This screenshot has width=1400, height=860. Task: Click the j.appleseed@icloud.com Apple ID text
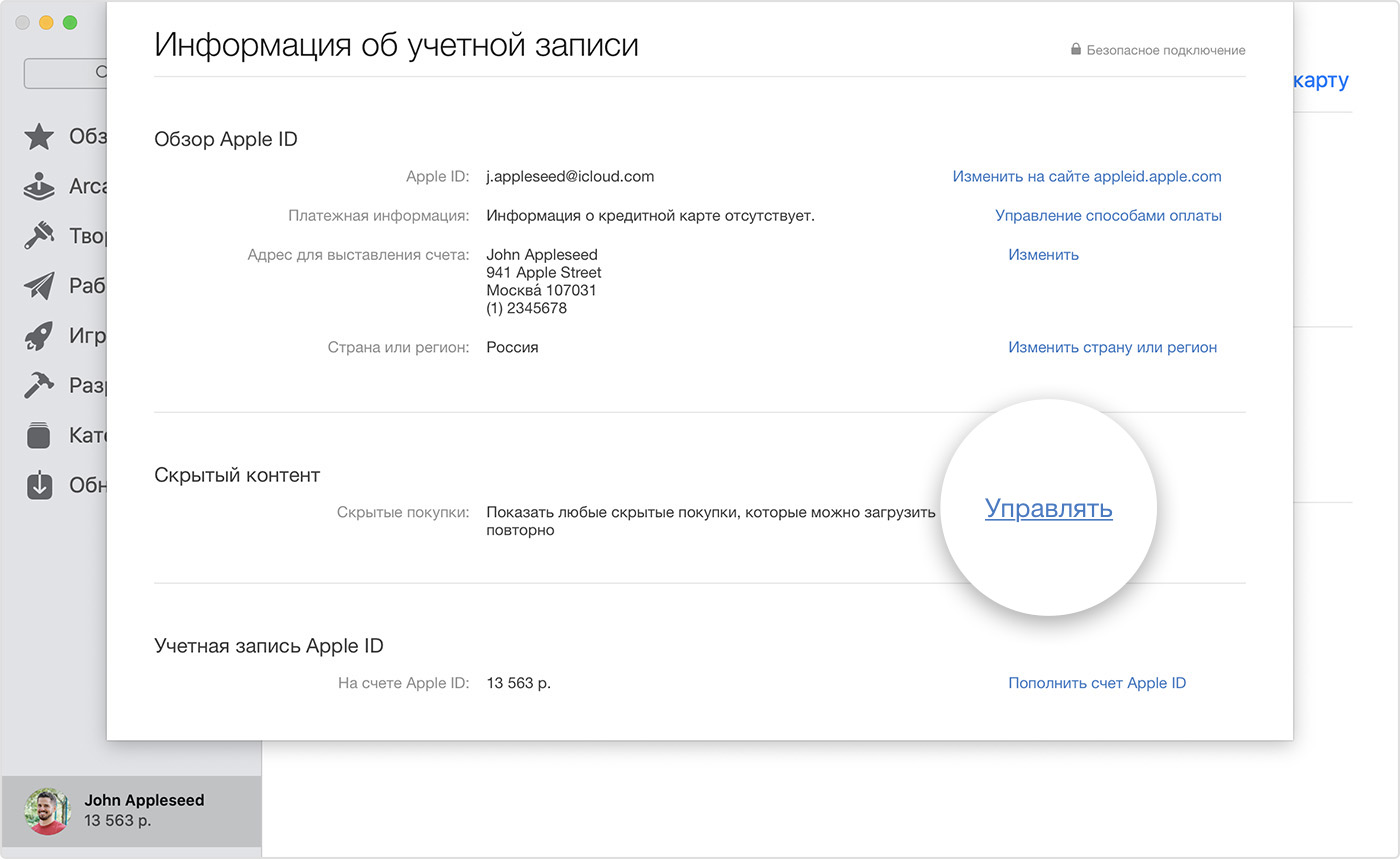point(570,176)
